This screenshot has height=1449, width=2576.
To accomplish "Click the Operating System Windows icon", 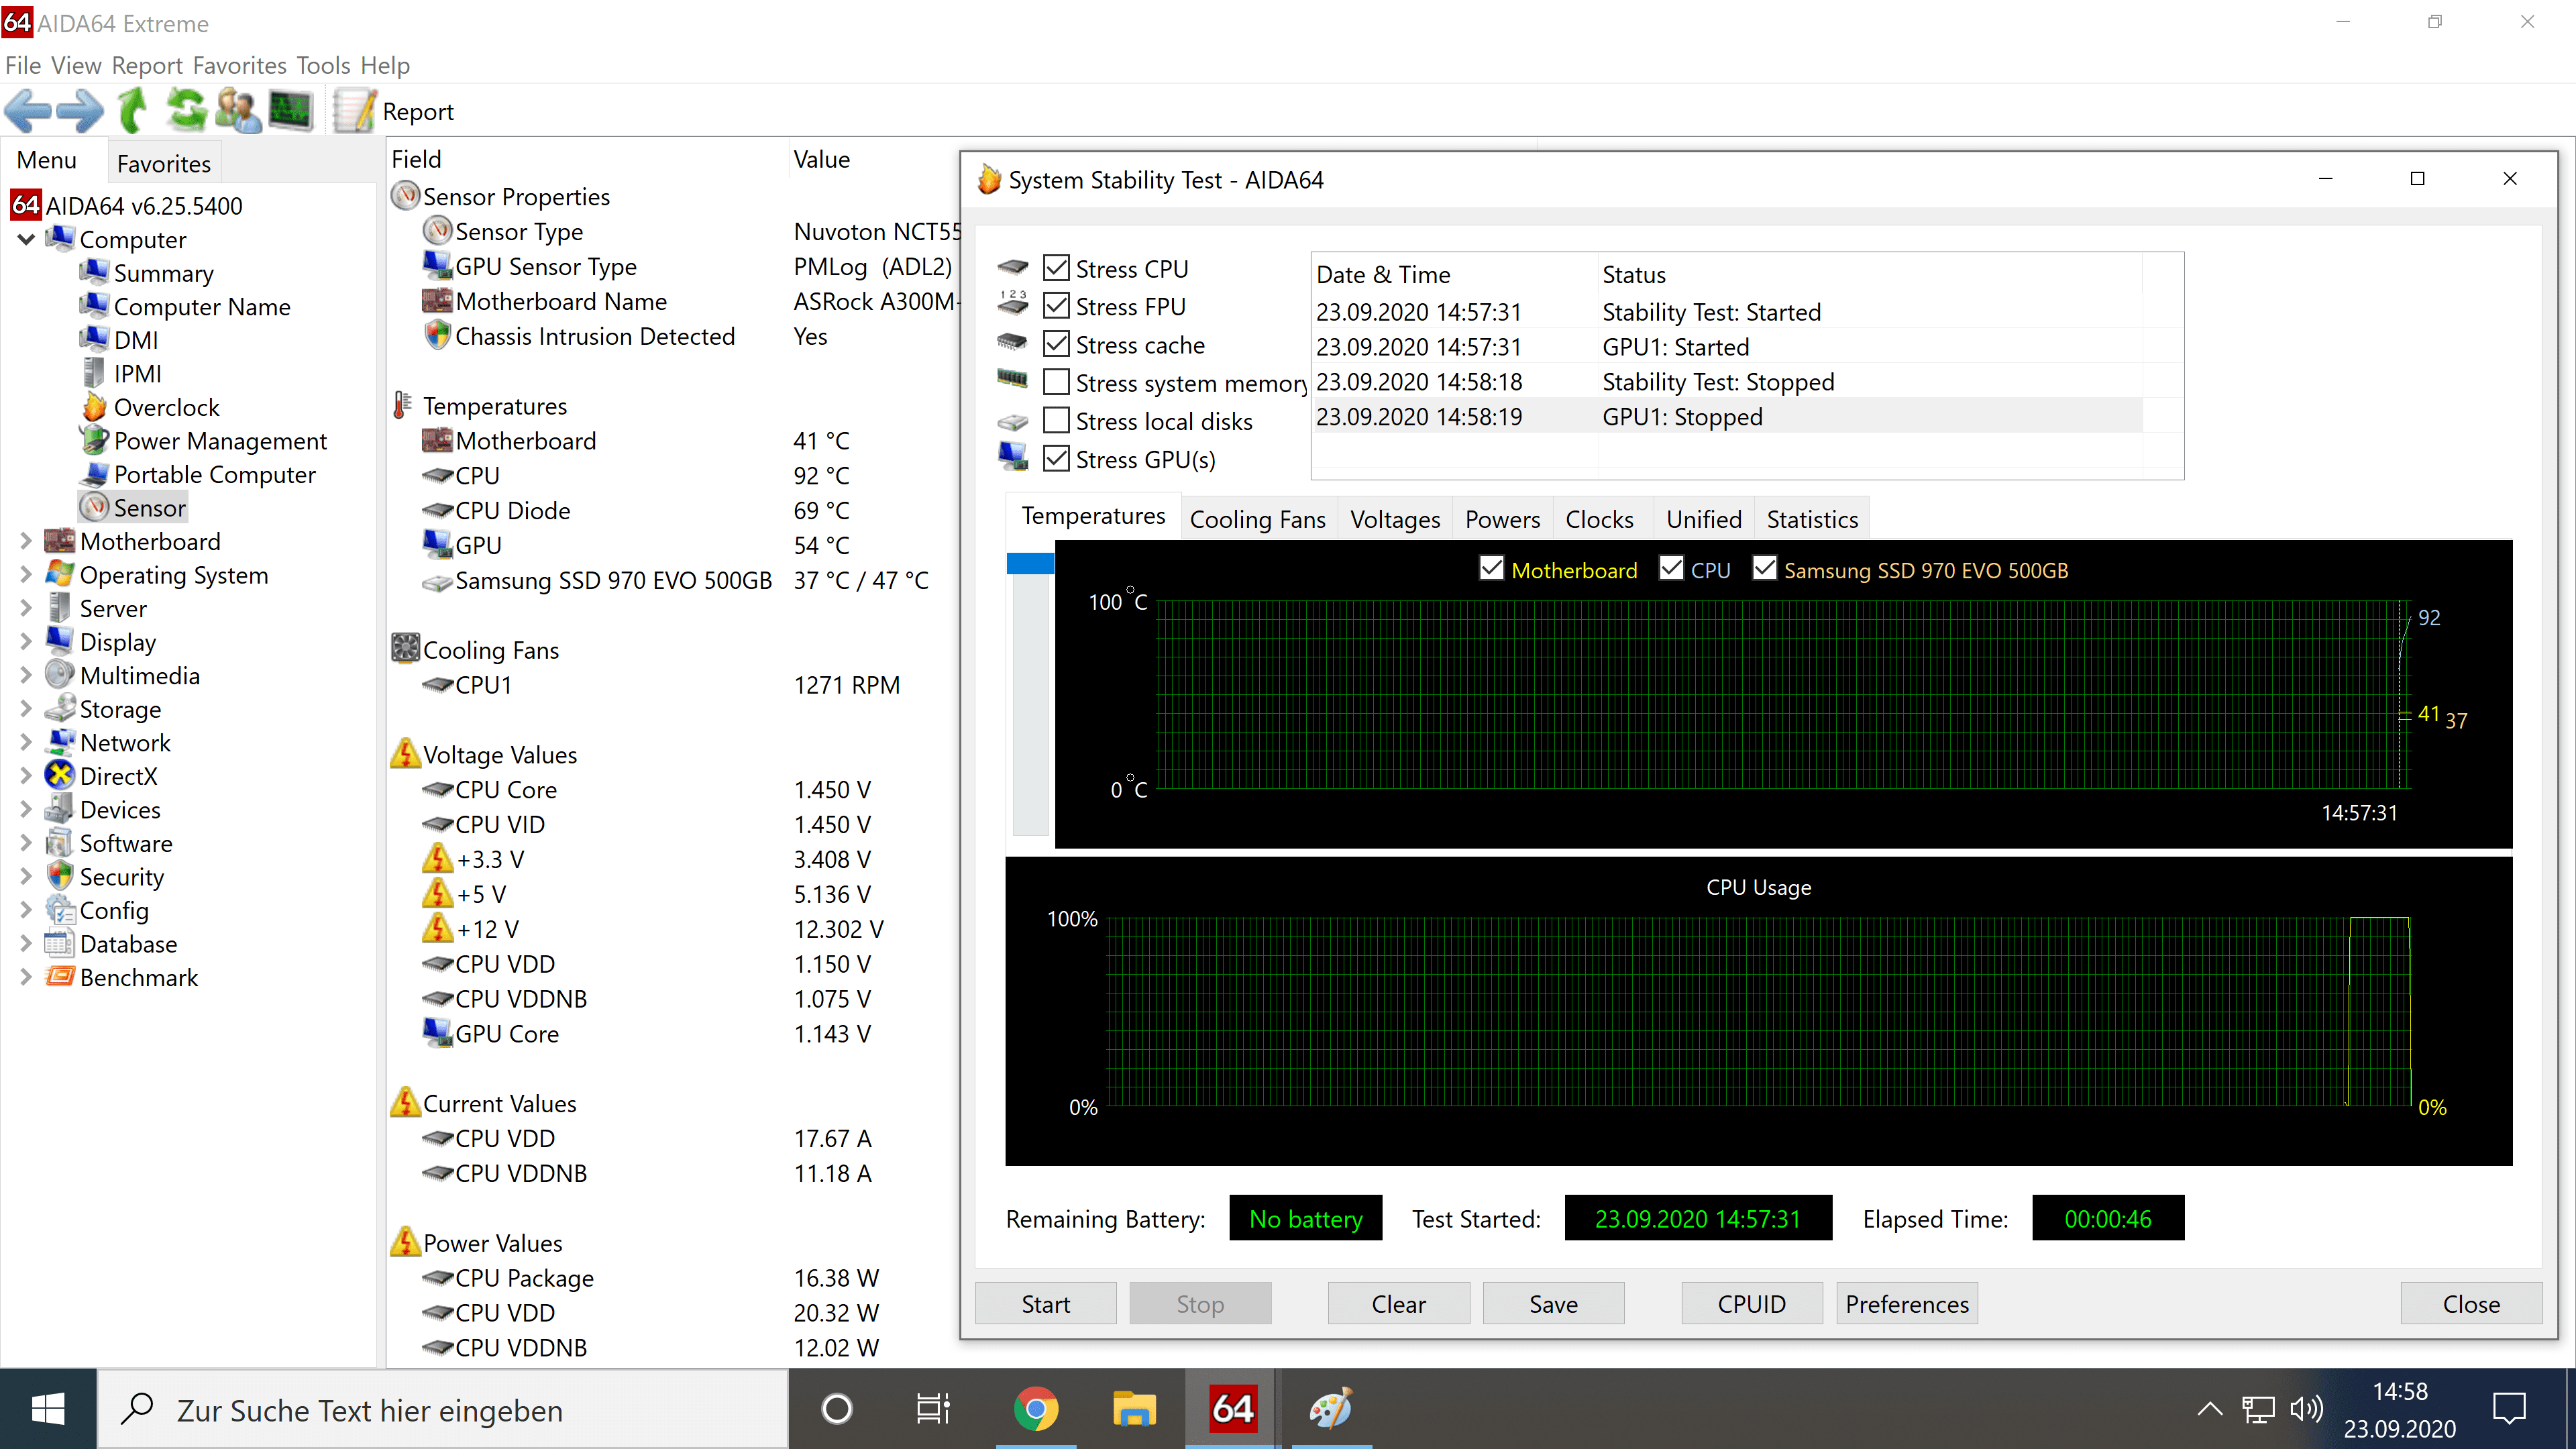I will (60, 574).
